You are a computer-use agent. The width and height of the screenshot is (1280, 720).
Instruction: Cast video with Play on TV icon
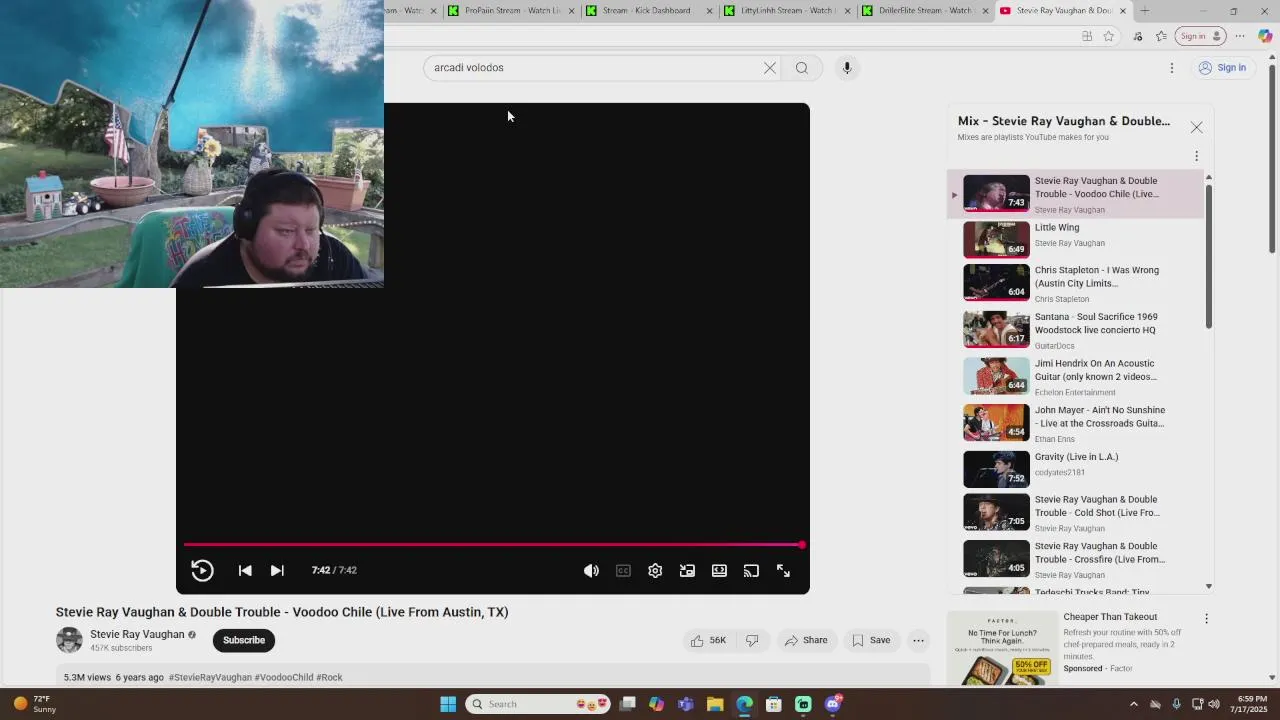click(751, 570)
